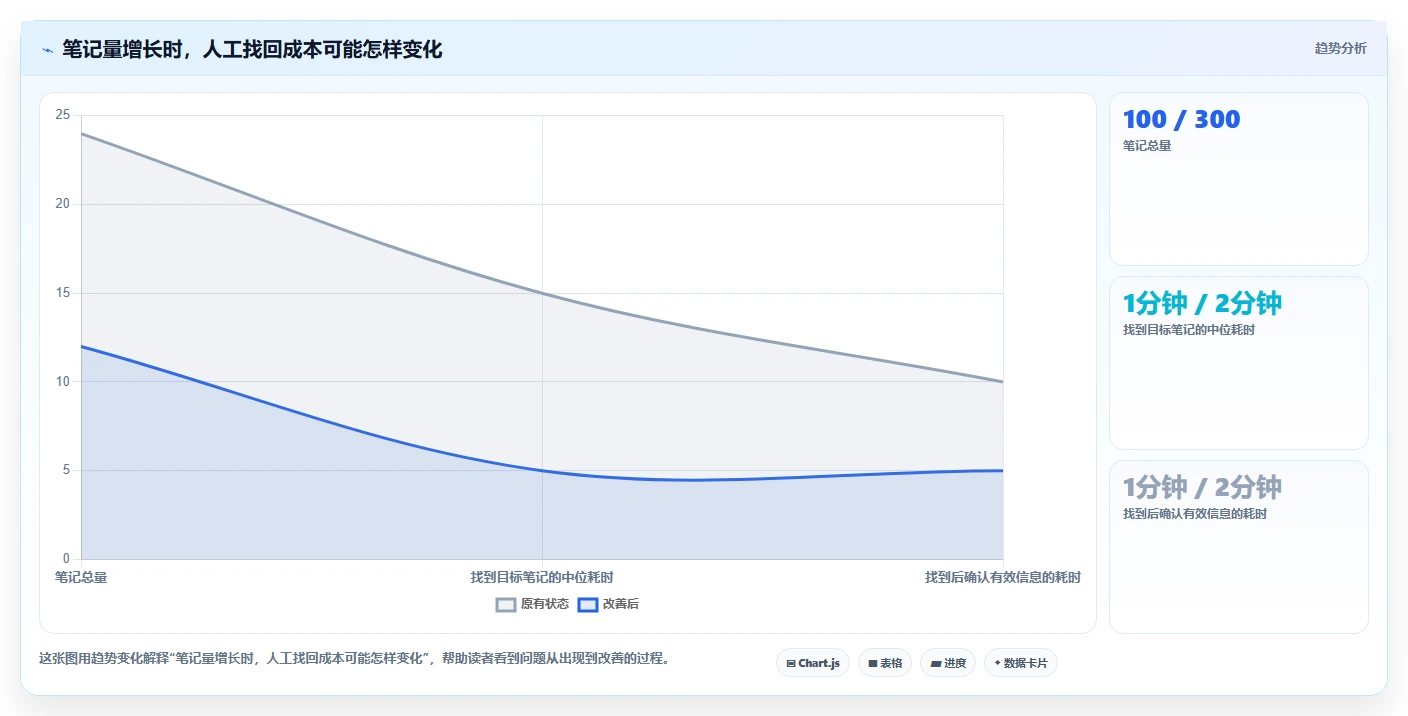This screenshot has width=1408, height=716.
Task: Click the Chart.js tag chip
Action: pos(813,663)
